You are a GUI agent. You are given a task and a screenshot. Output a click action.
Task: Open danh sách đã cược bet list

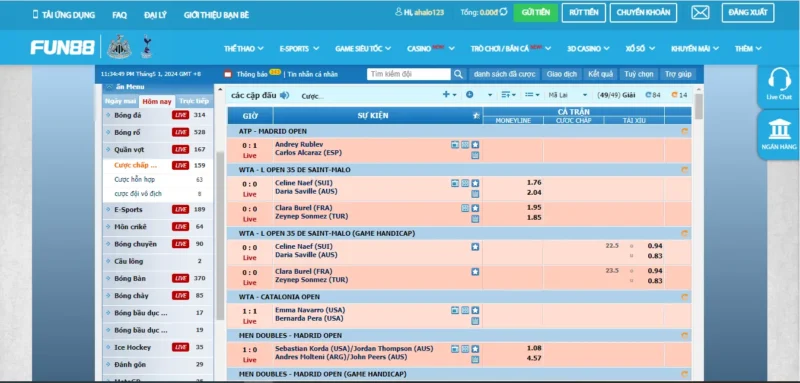504,74
